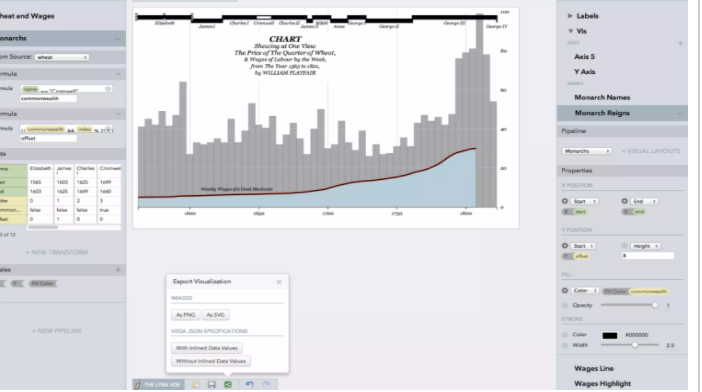The width and height of the screenshot is (702, 392).
Task: Open the X Position End dropdown
Action: 644,201
